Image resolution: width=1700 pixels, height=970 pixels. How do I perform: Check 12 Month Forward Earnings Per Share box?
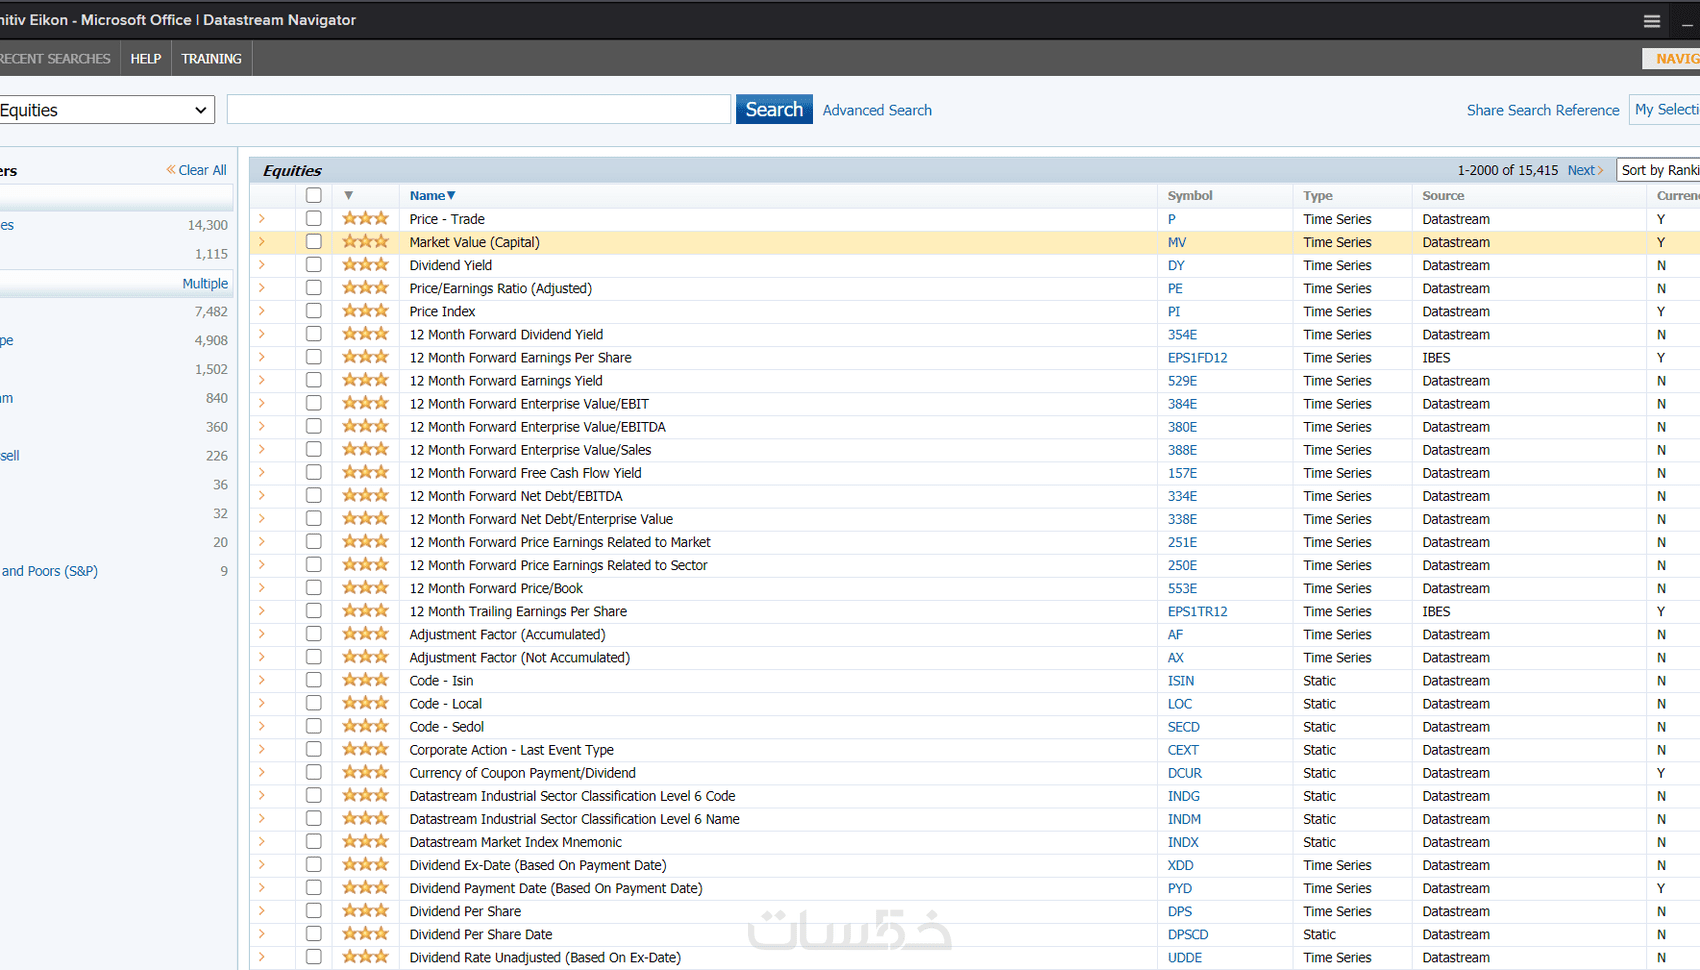pyautogui.click(x=314, y=356)
